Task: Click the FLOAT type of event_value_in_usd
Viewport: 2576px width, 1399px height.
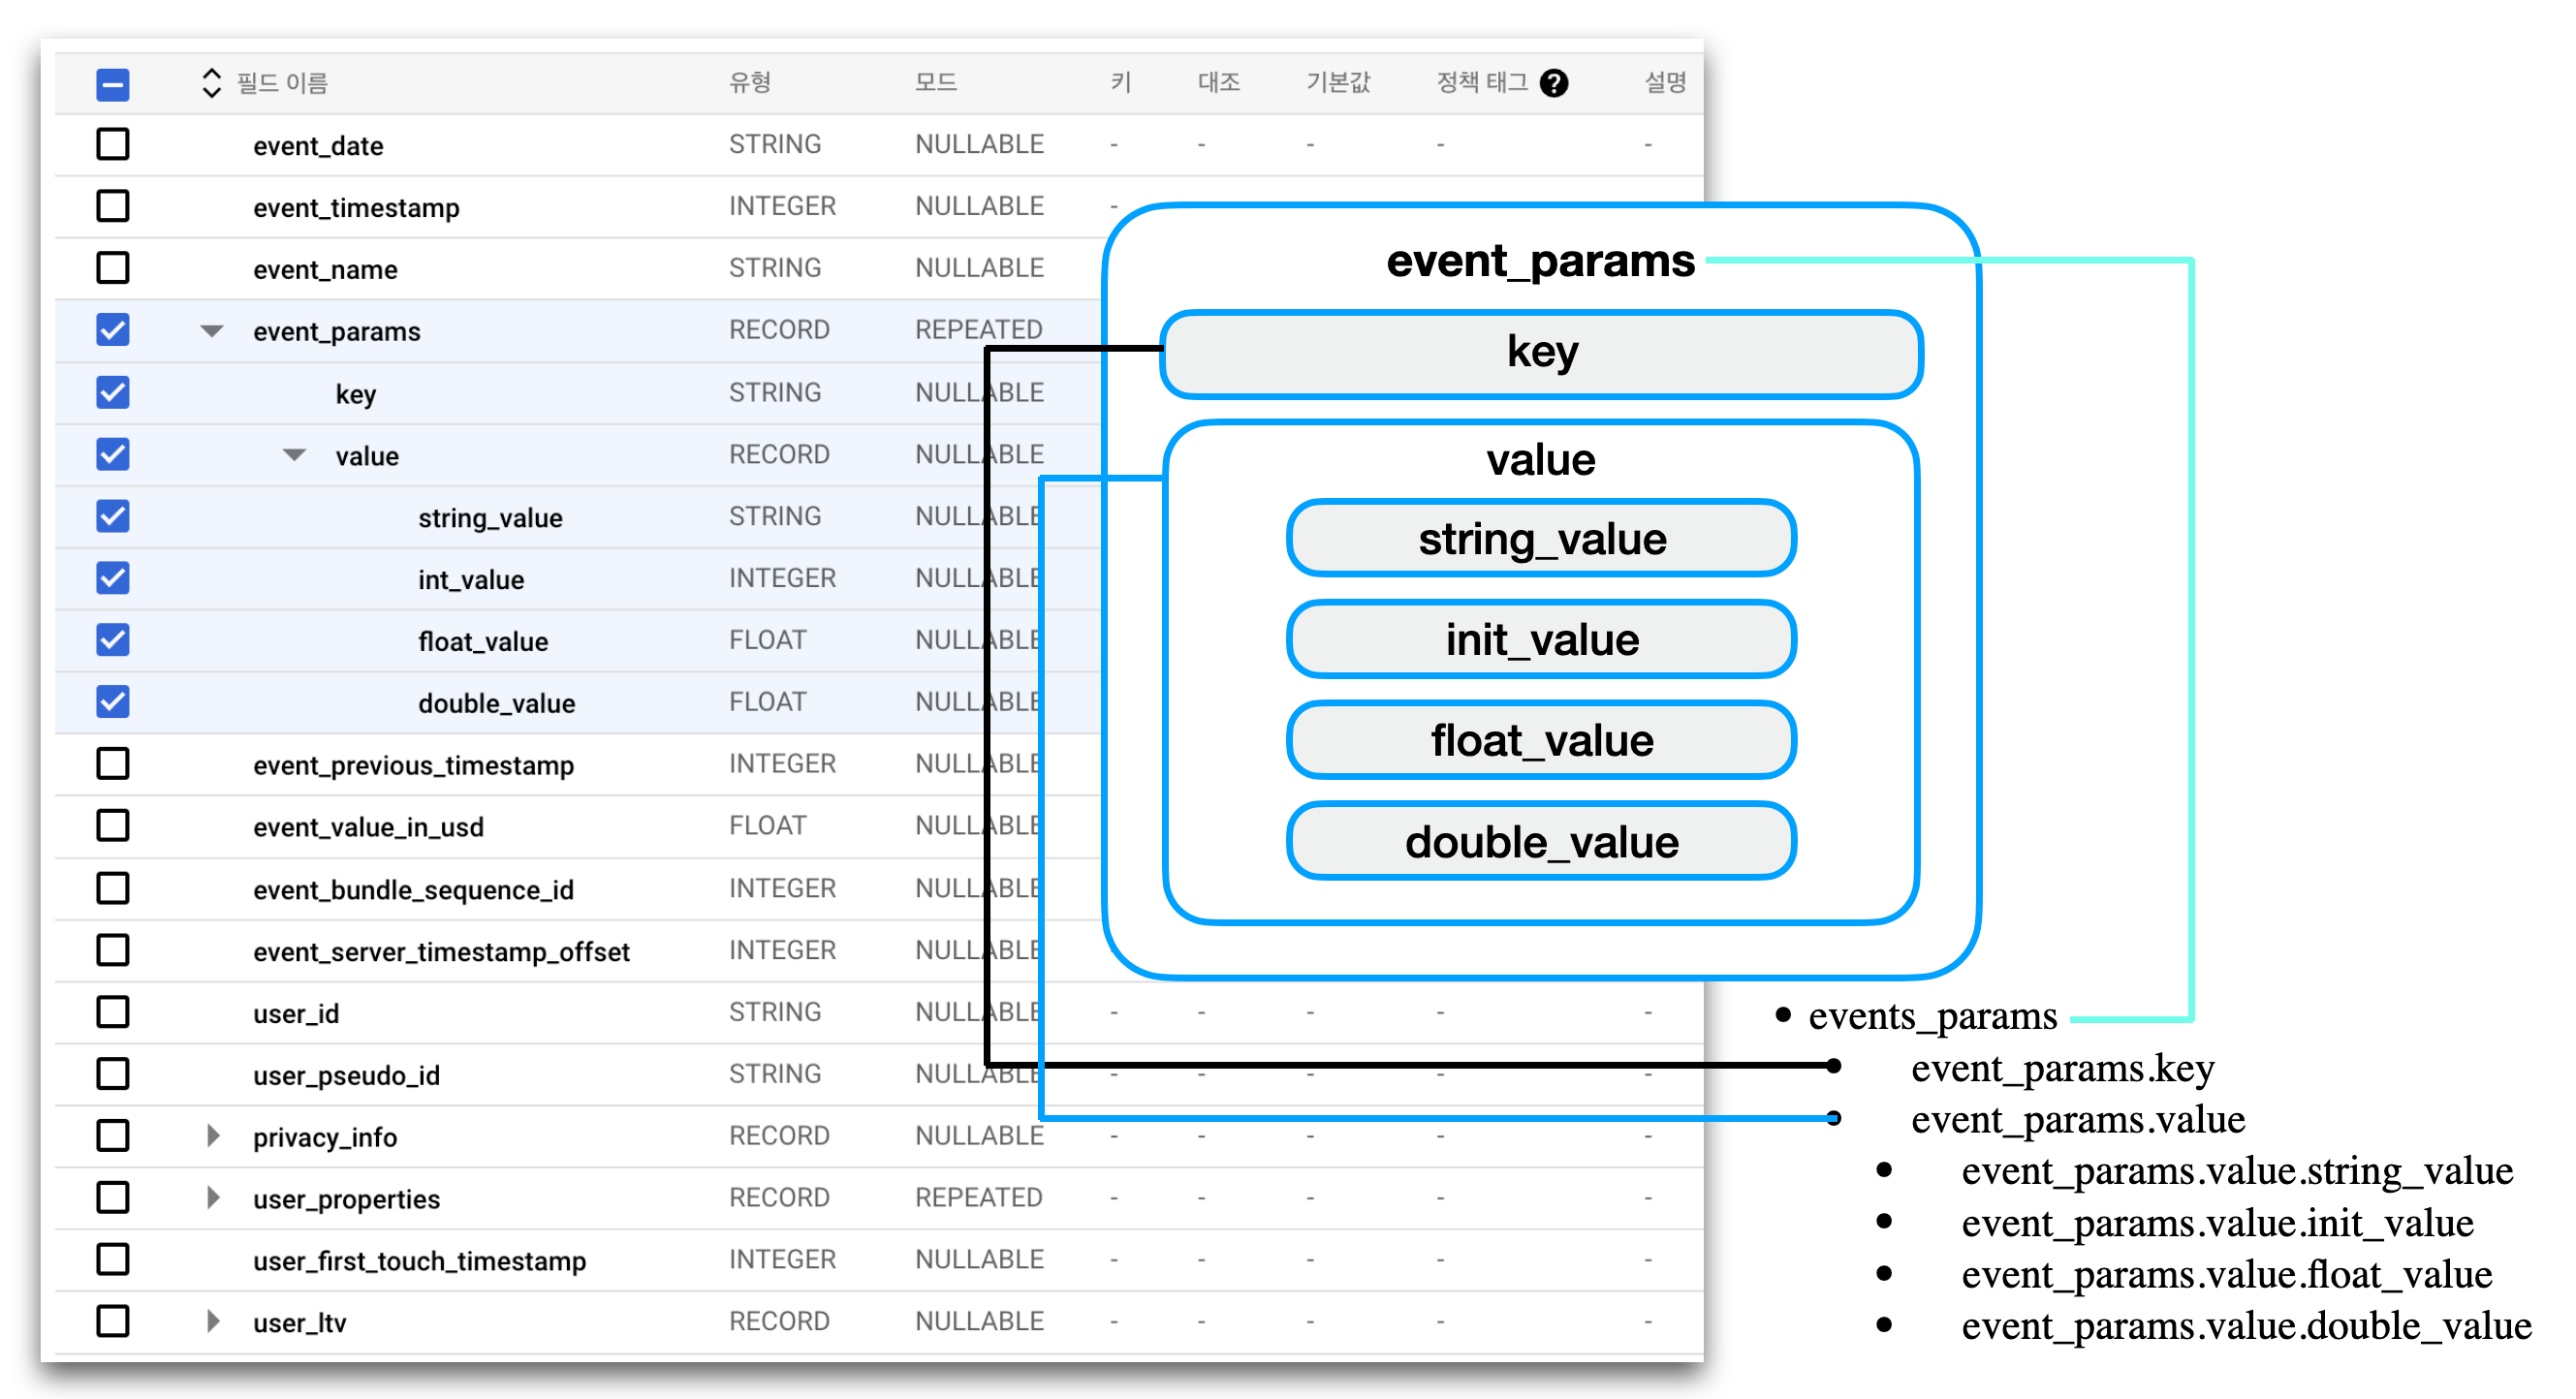Action: click(767, 826)
